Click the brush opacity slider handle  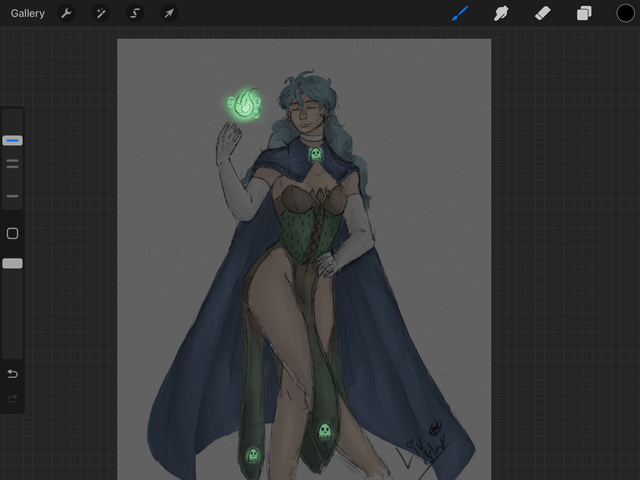[x=12, y=263]
